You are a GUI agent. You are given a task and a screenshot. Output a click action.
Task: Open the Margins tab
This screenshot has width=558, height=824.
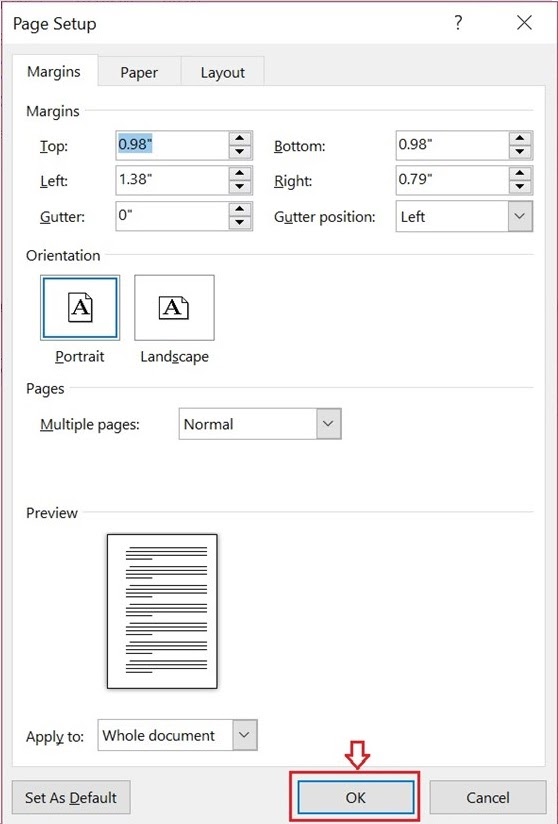coord(54,71)
